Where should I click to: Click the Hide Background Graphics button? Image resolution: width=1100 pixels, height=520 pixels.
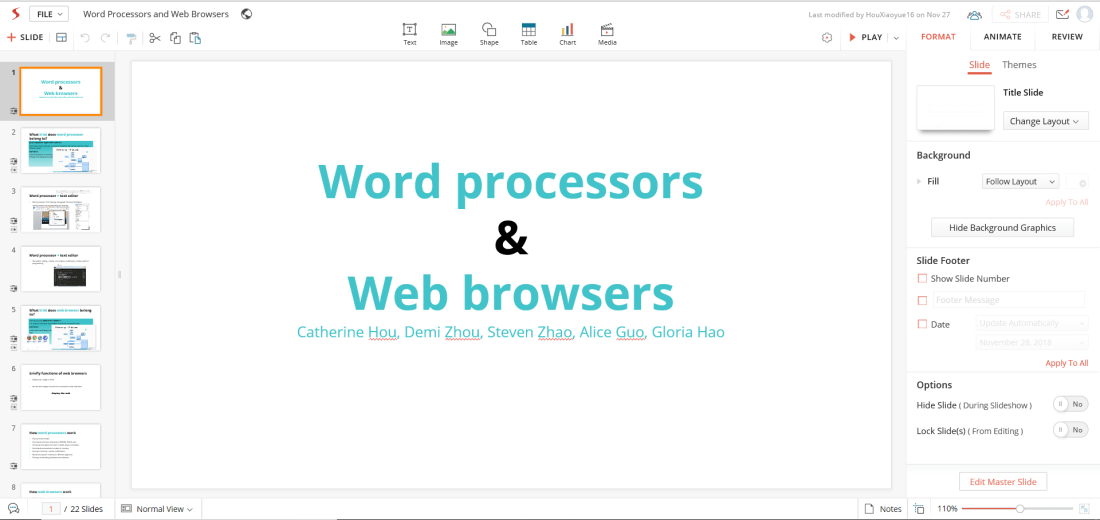coord(1002,228)
